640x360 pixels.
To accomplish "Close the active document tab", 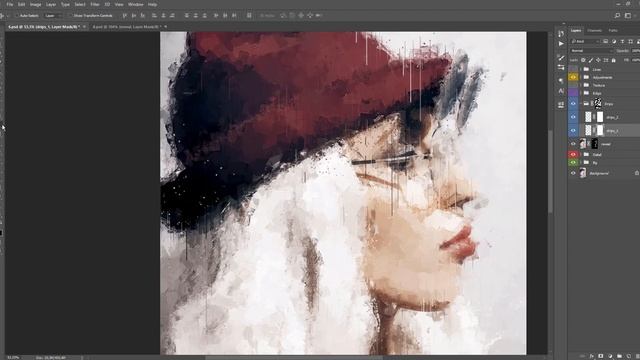I will 84,27.
